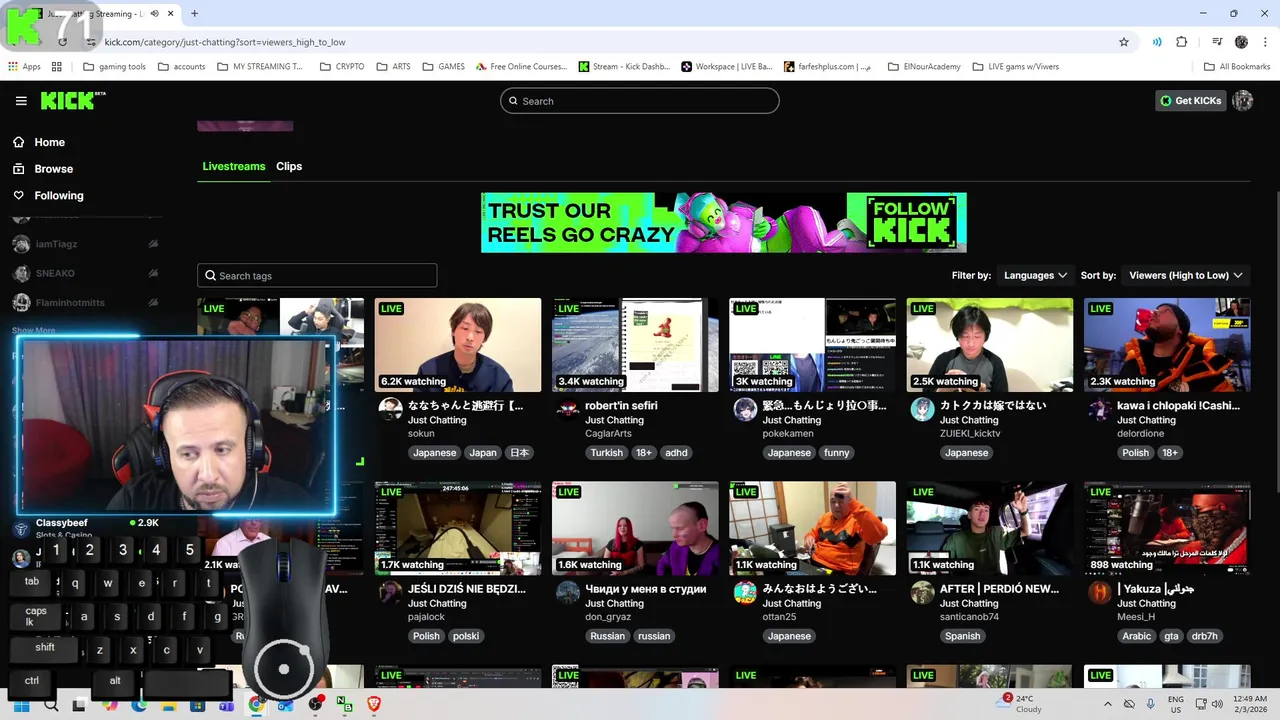Open the 3K watching stream thumbnail
The height and width of the screenshot is (720, 1280).
812,345
